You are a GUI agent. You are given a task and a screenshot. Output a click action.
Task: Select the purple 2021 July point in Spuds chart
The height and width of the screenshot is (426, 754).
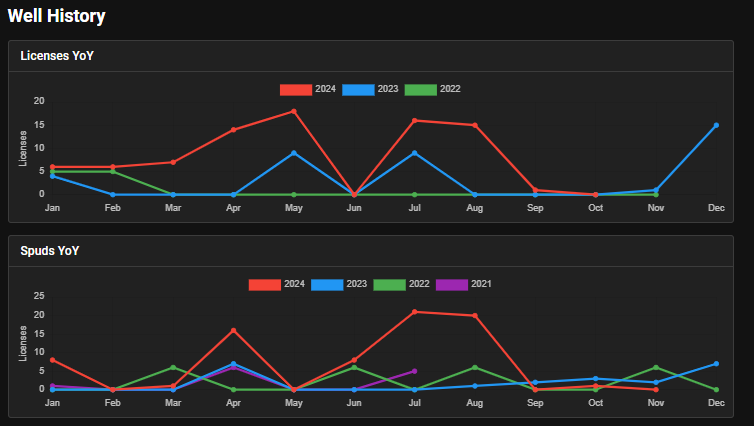pos(414,371)
